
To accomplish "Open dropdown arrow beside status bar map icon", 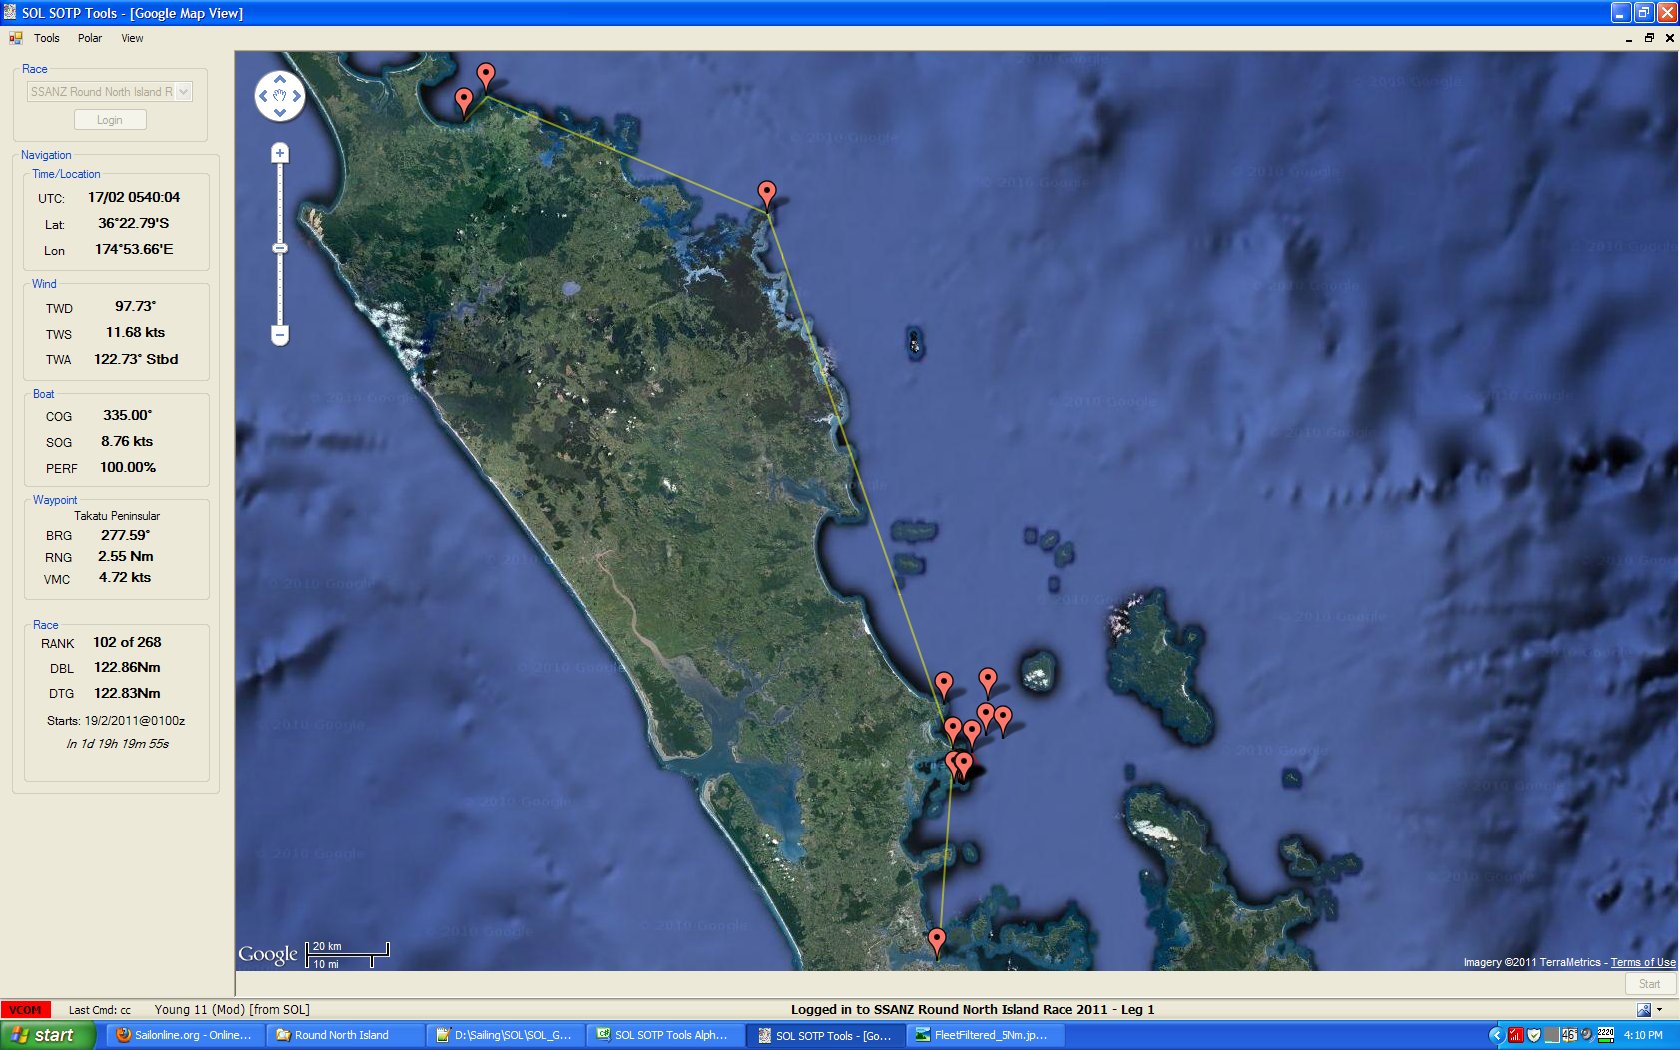I will click(1660, 1010).
